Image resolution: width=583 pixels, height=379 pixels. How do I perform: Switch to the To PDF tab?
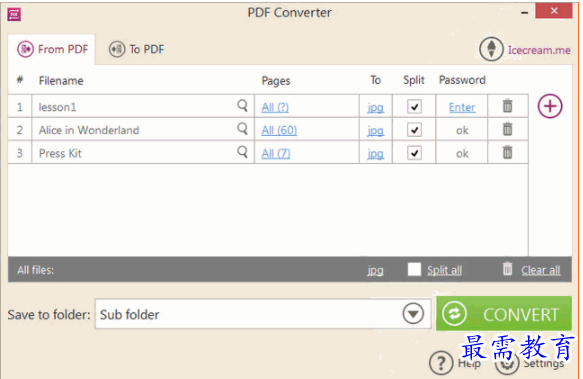click(136, 49)
